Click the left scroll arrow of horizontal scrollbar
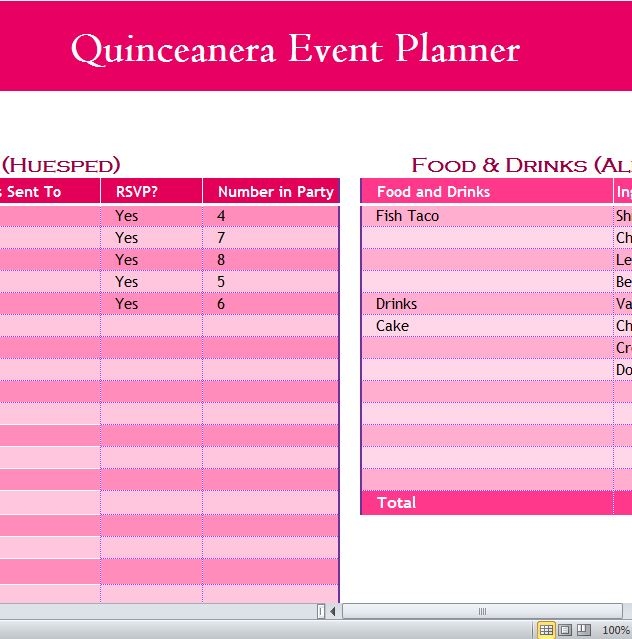The height and width of the screenshot is (639, 632). (x=334, y=611)
